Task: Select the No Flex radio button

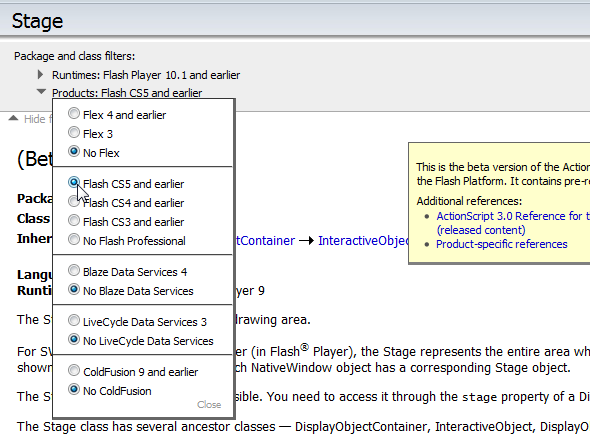Action: [x=74, y=151]
